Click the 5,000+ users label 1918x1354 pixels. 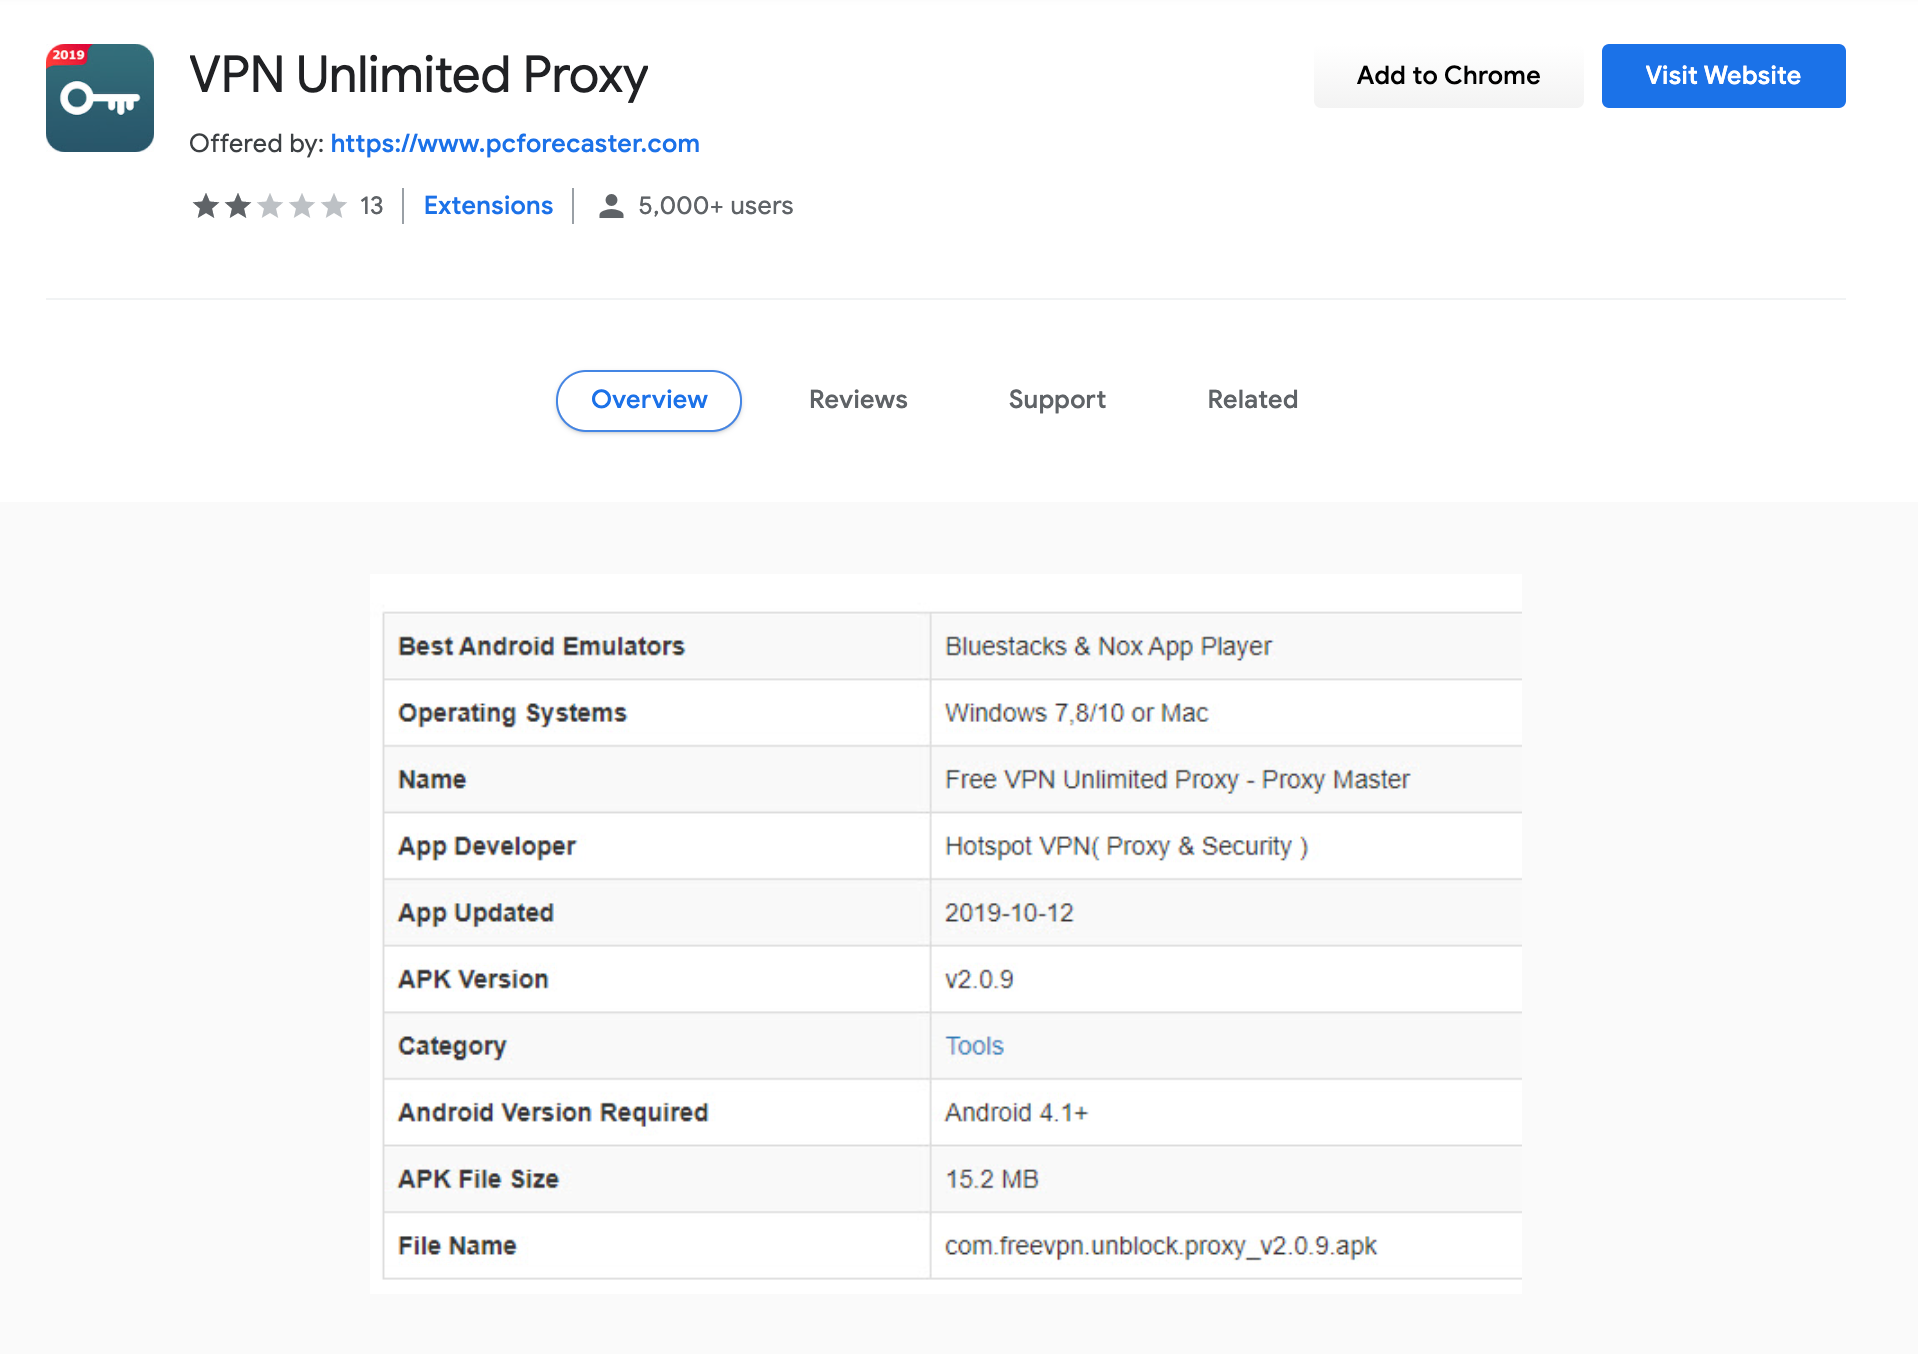coord(715,206)
